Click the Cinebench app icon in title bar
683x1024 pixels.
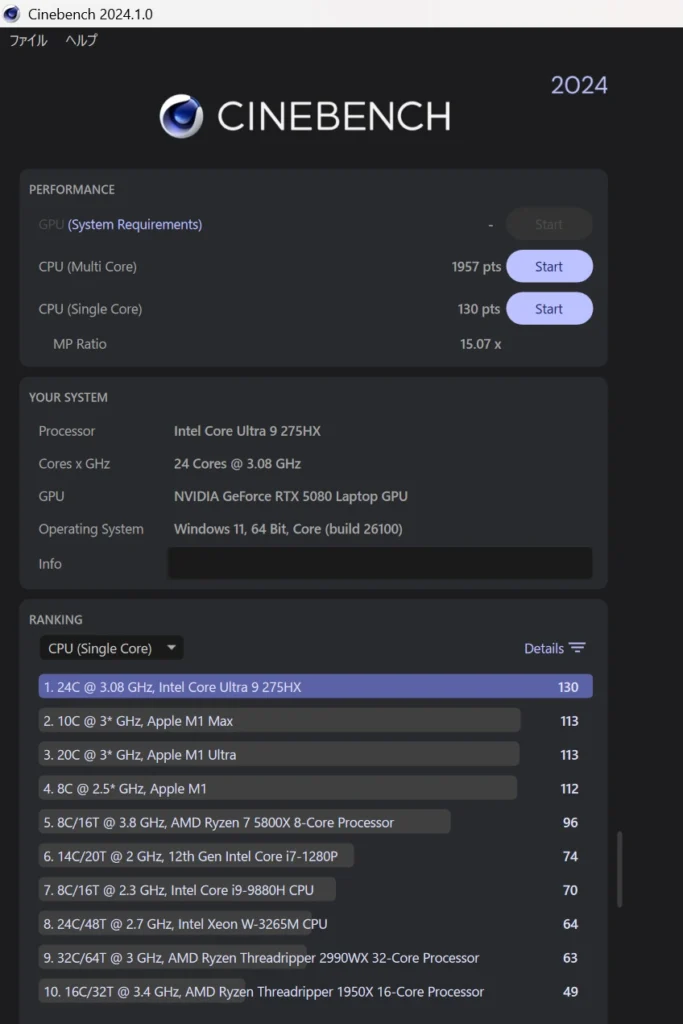(14, 15)
